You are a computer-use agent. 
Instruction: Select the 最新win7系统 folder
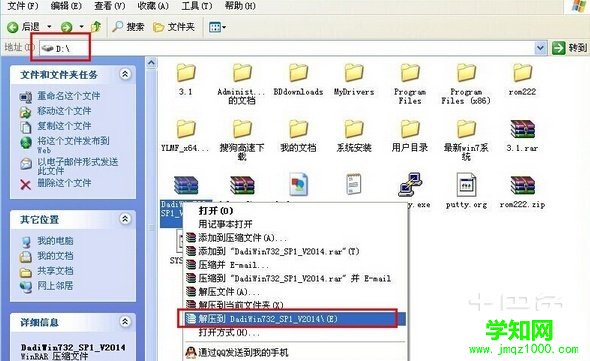[466, 140]
